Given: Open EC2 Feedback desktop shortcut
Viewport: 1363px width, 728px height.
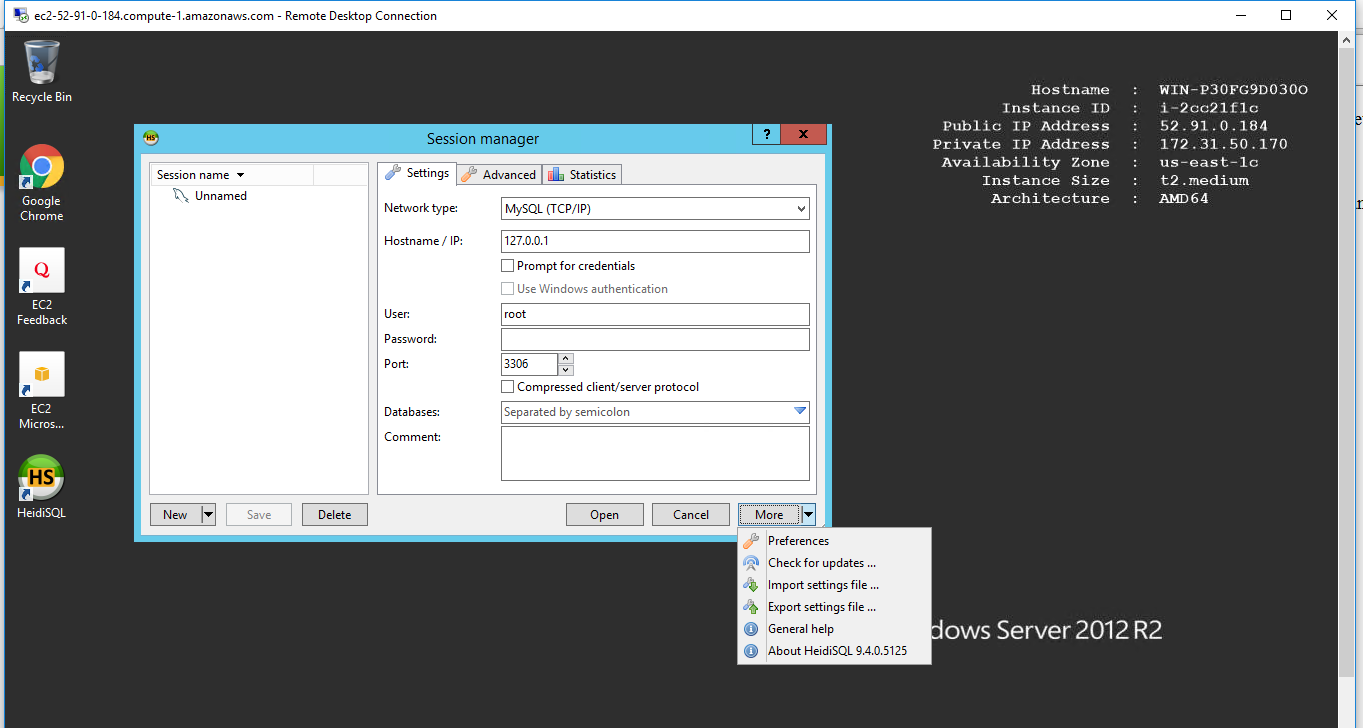Looking at the screenshot, I should (41, 272).
